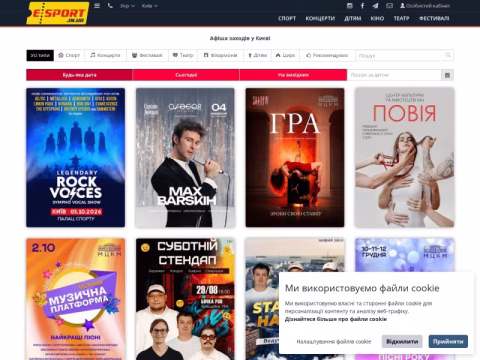Open the calendar date picker icon
Image resolution: width=480 pixels, height=360 pixels.
[x=447, y=75]
